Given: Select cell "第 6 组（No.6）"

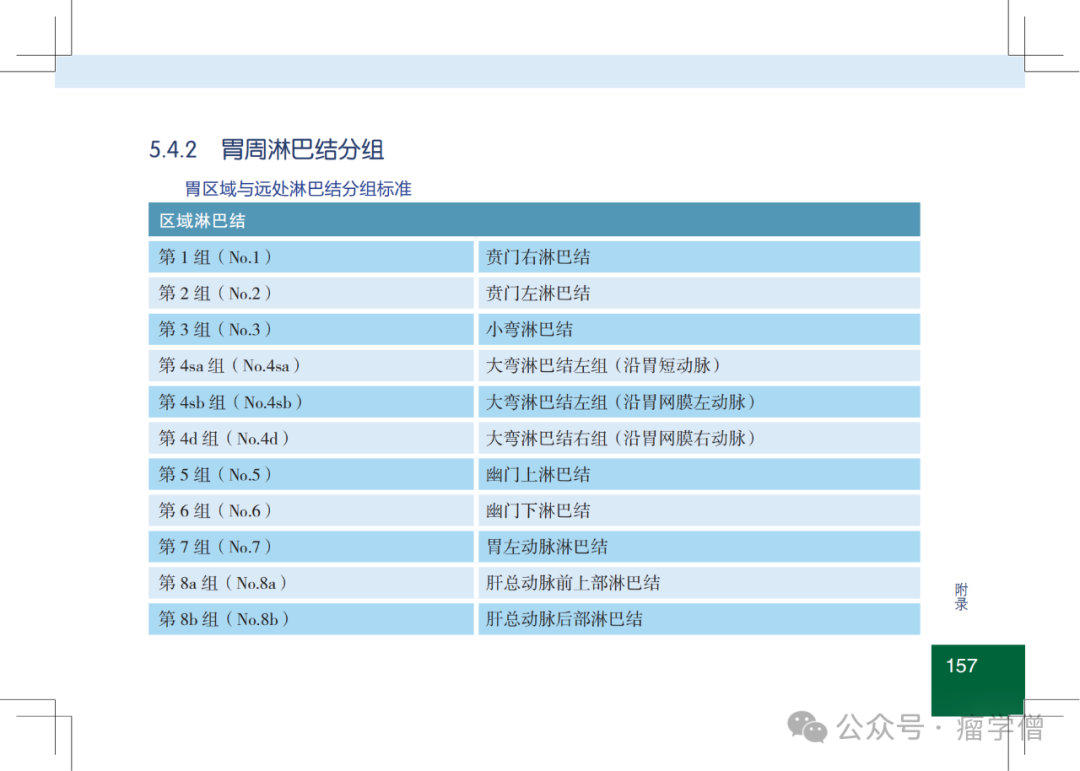Looking at the screenshot, I should [311, 511].
